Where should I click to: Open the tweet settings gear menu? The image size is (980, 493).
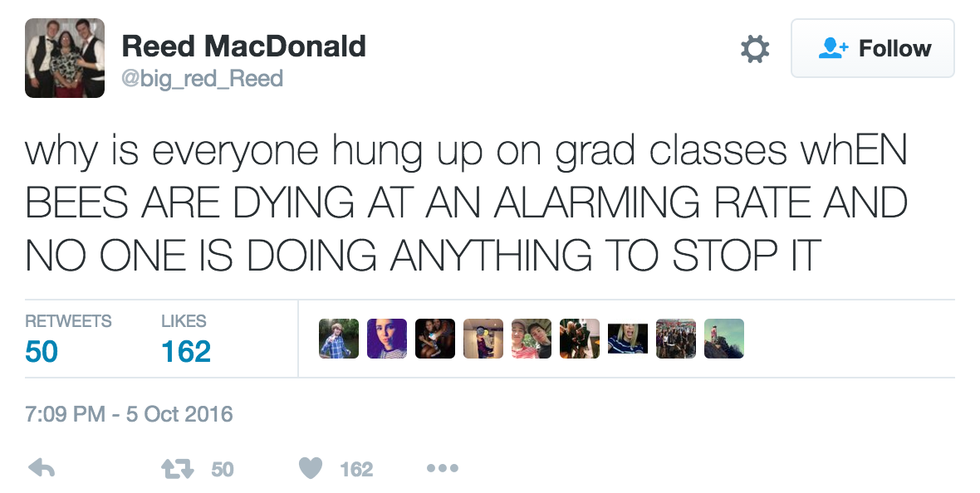(754, 48)
